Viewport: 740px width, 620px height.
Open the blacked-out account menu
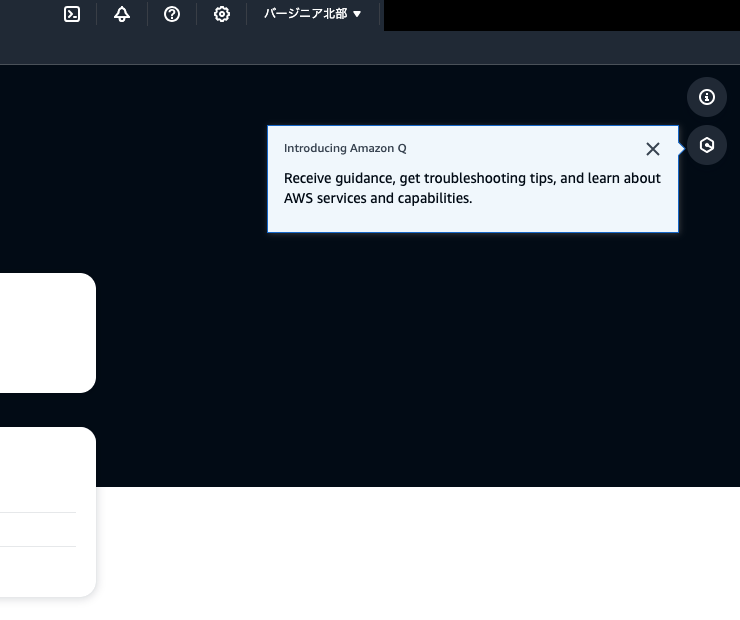click(x=560, y=15)
